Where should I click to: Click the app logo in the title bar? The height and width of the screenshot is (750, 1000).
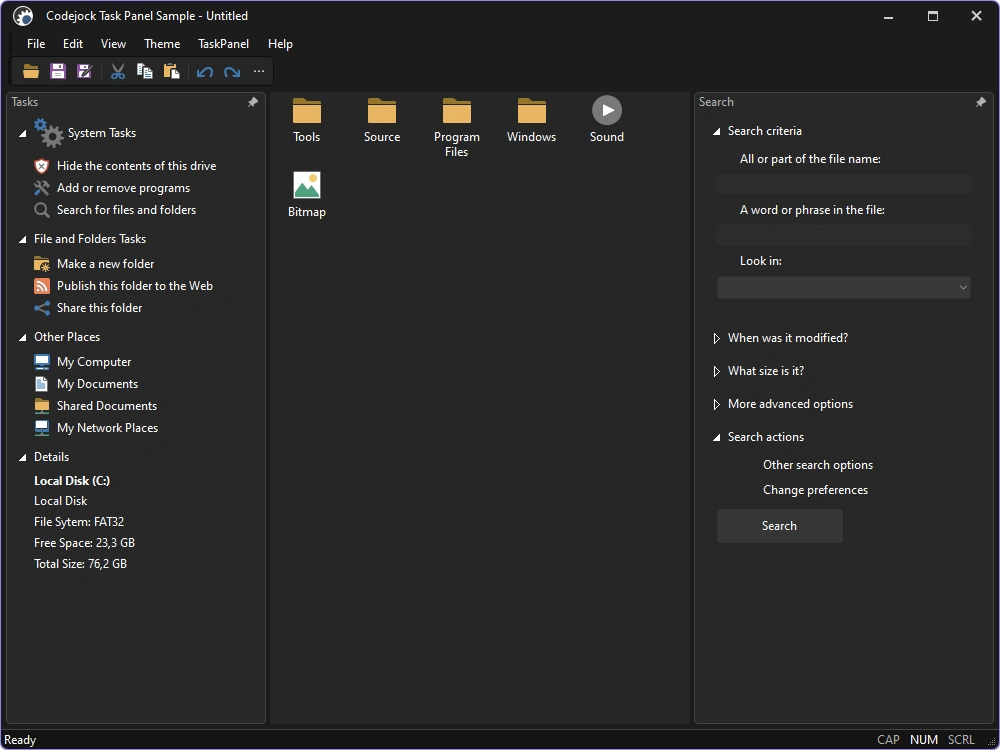[23, 16]
